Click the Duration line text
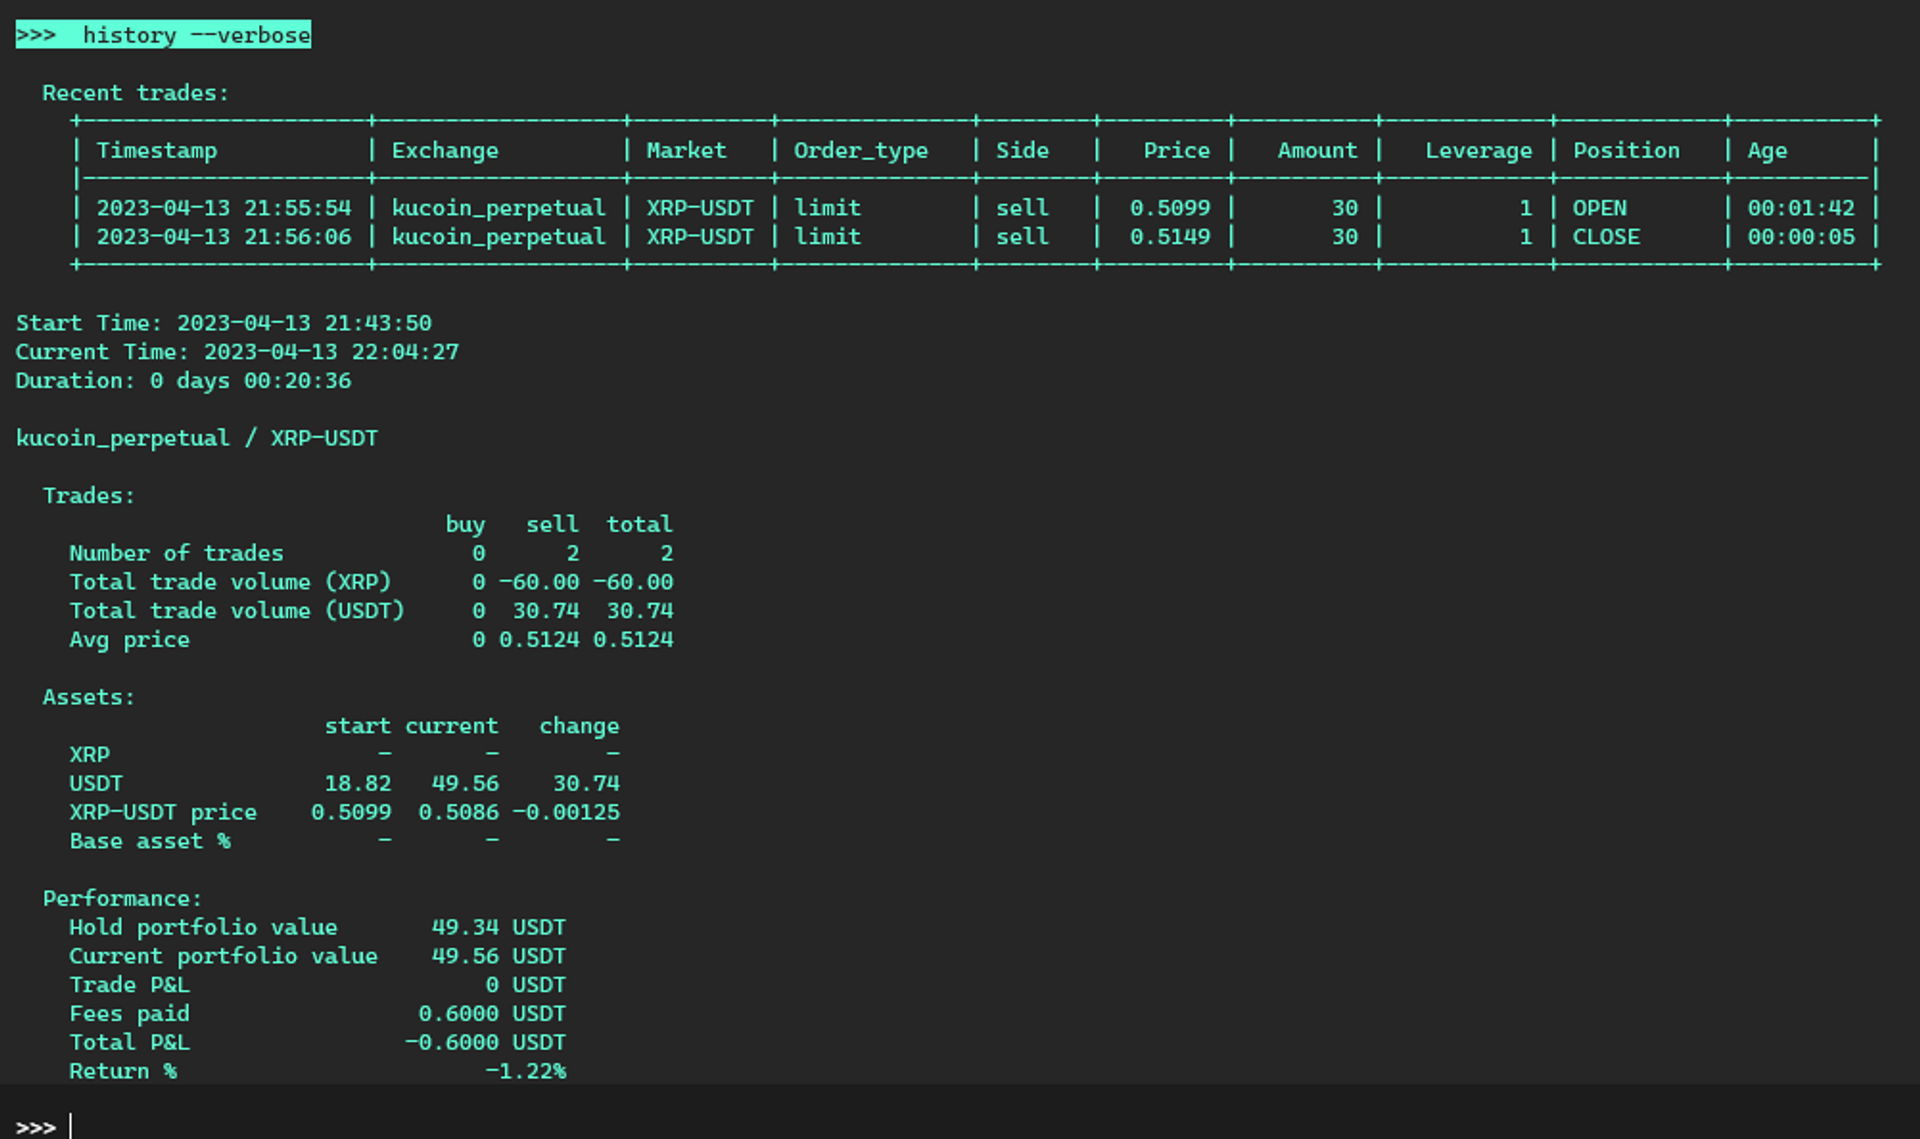1920x1139 pixels. click(x=183, y=381)
